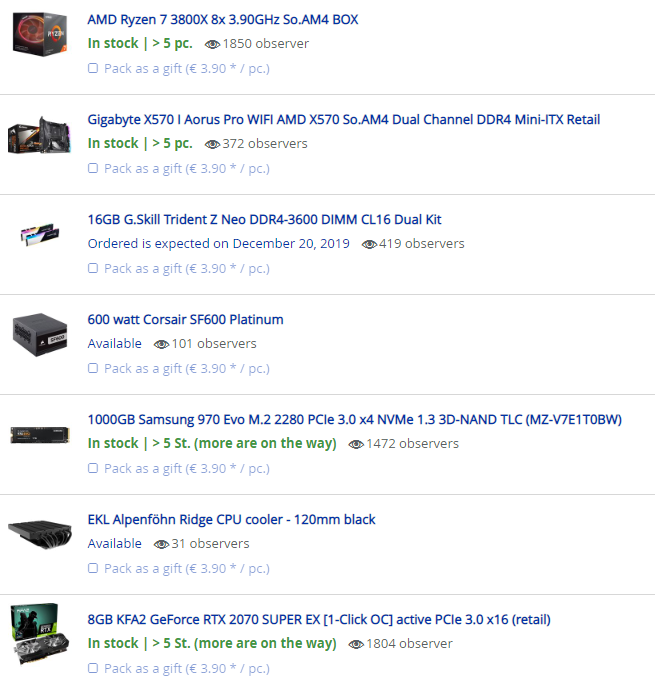Click the eye icon beside 31 observers

coord(161,544)
